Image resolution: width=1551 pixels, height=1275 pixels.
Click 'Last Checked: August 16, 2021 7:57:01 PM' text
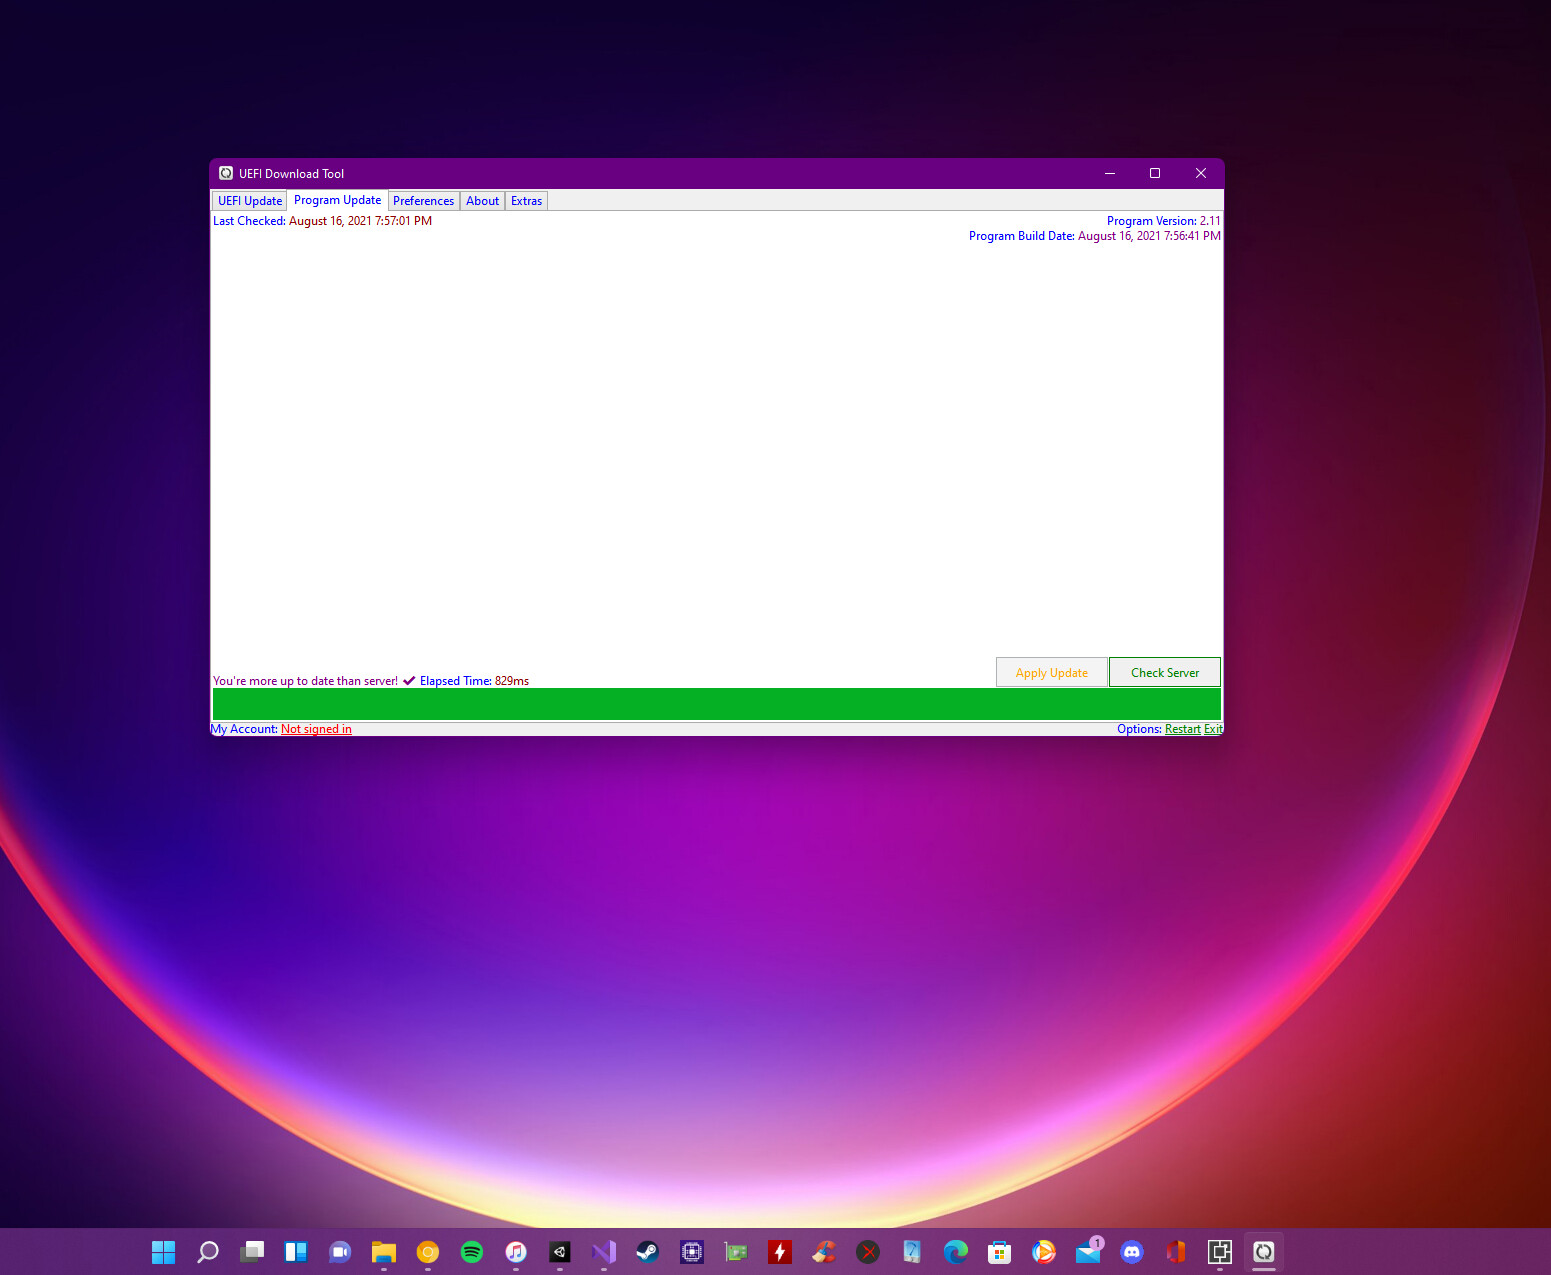(322, 221)
